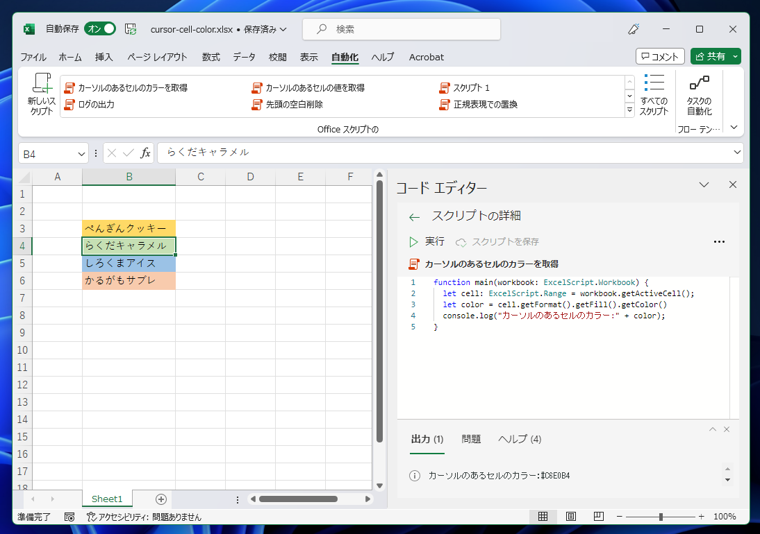Click スクリプトを保存 button
760x534 pixels.
(x=497, y=241)
